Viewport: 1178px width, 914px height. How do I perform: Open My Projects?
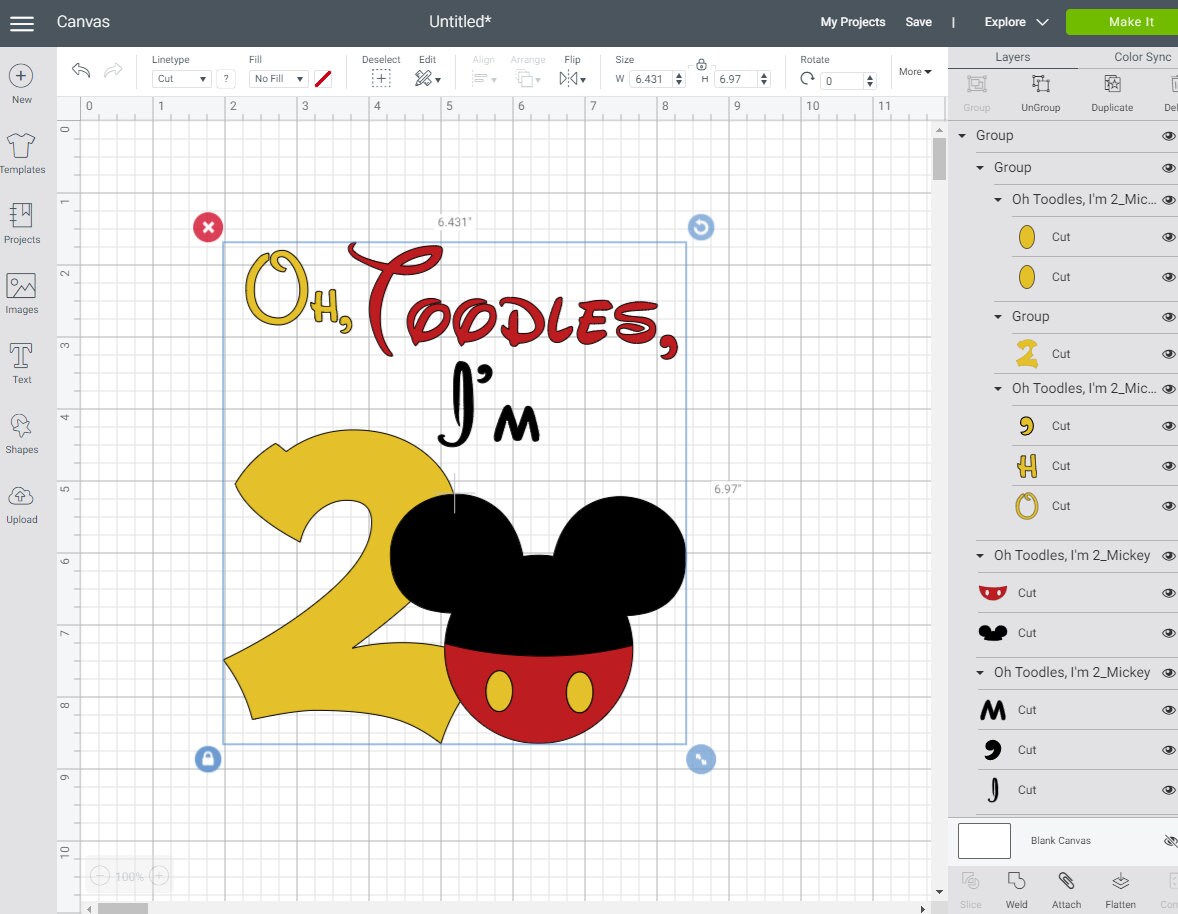852,21
